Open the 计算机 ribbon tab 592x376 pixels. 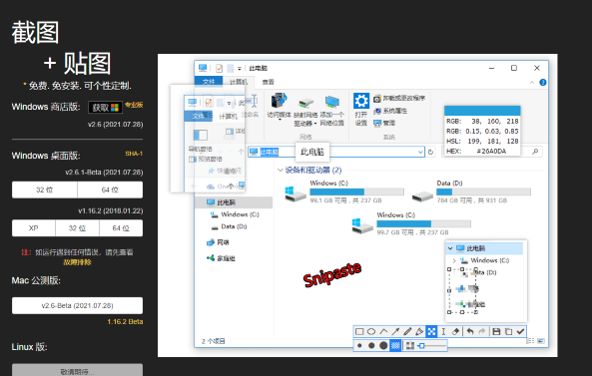coord(238,82)
